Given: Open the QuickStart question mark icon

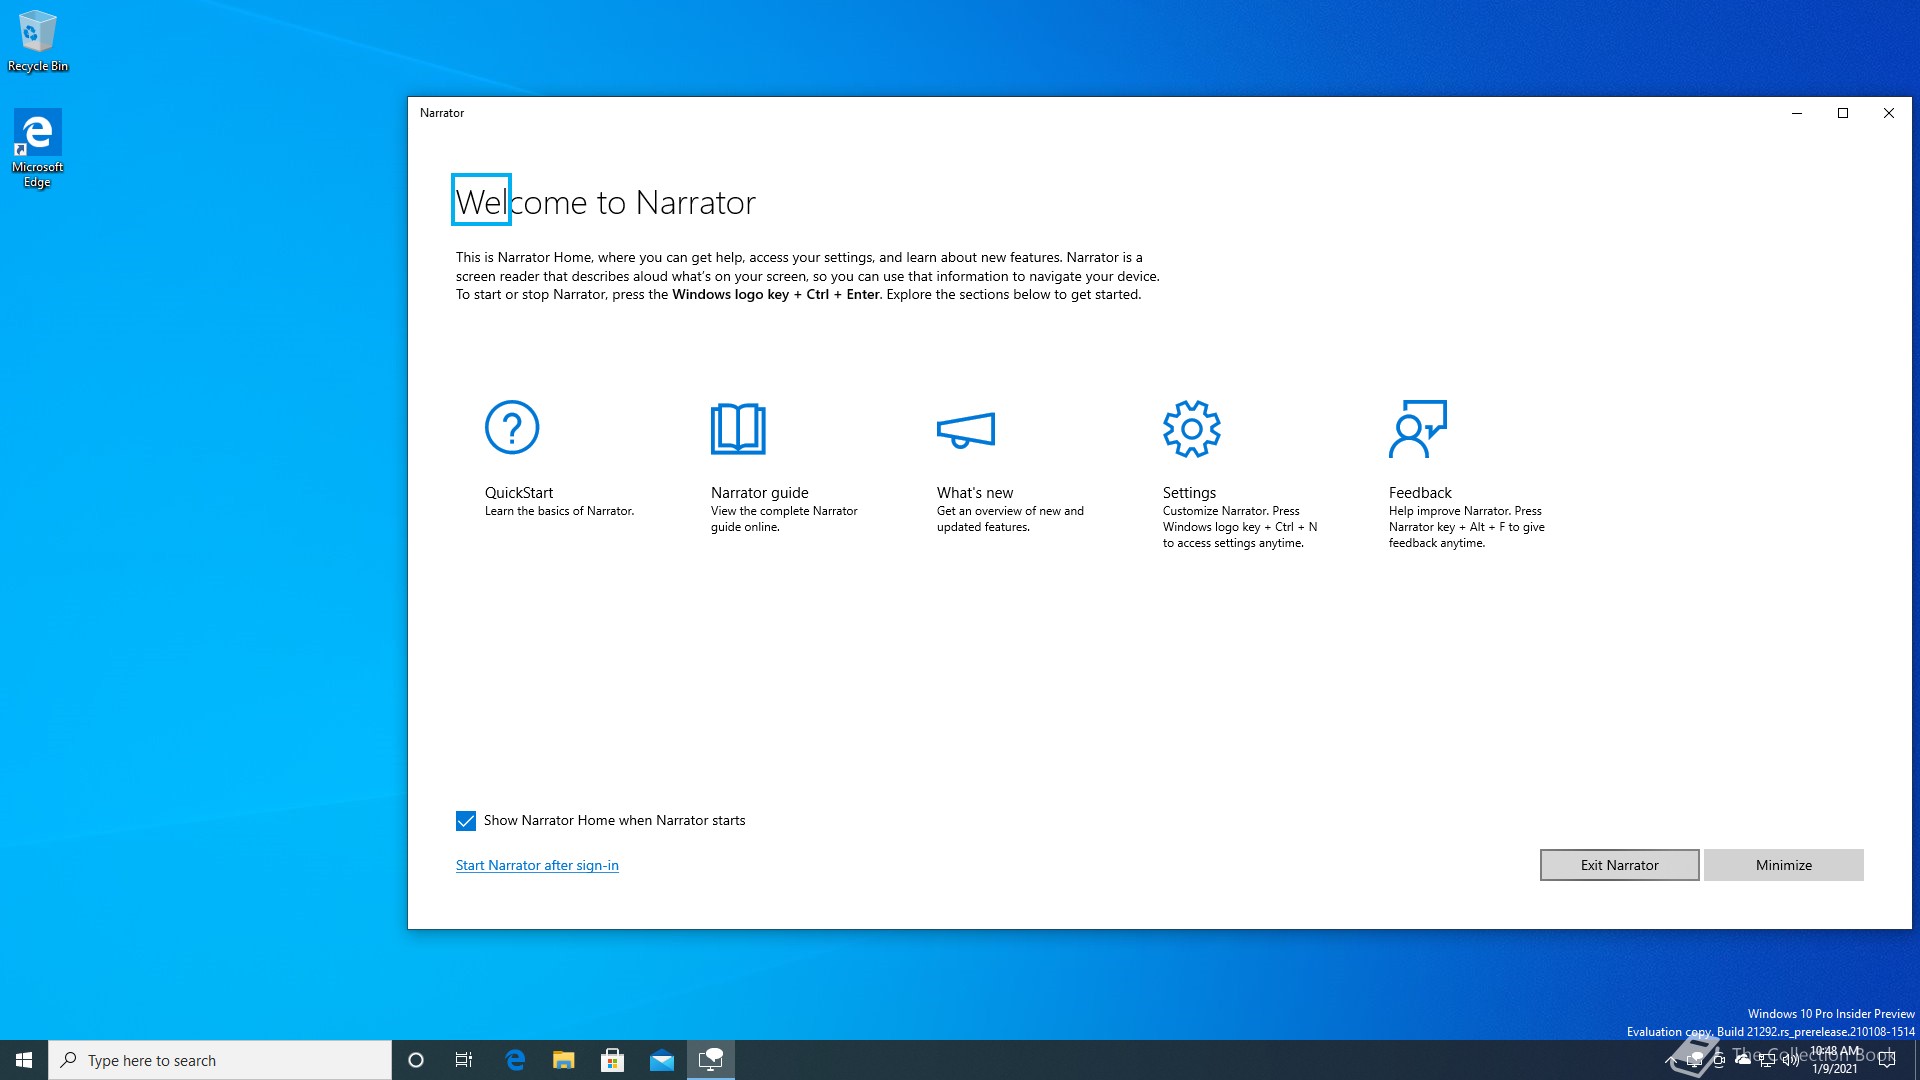Looking at the screenshot, I should (x=511, y=428).
